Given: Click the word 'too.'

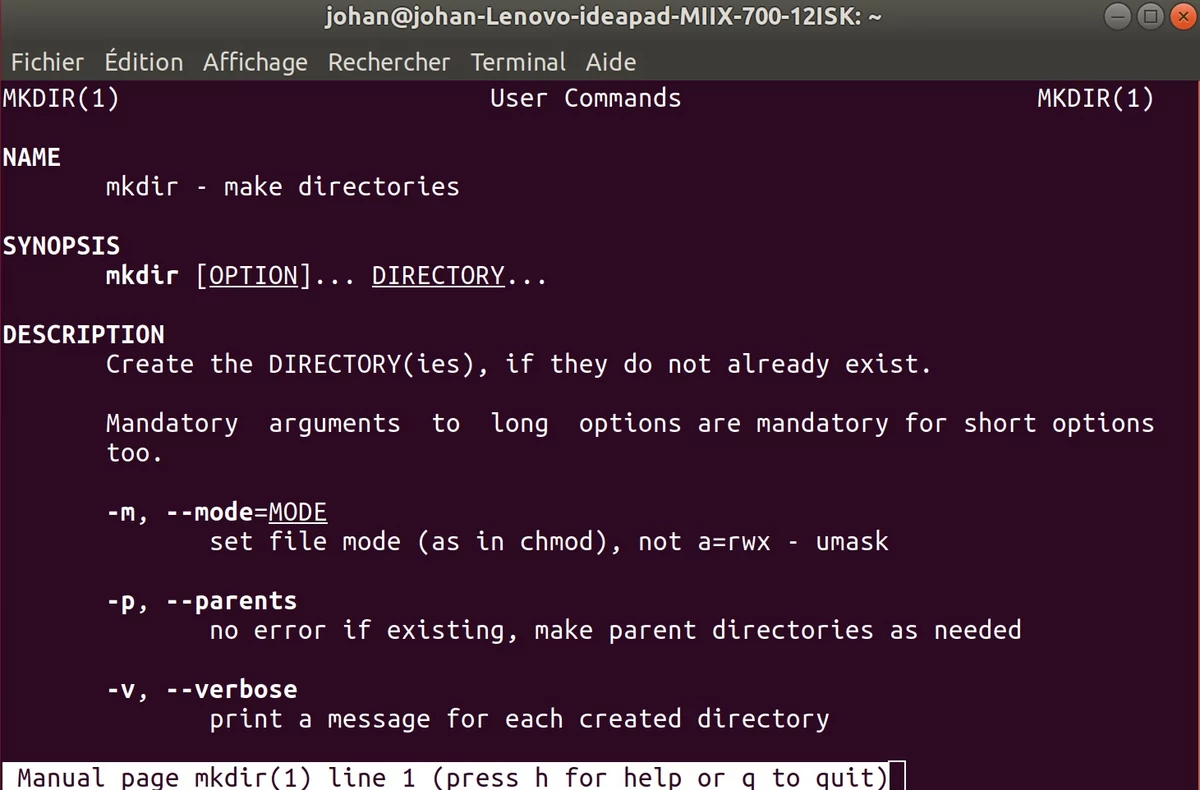Looking at the screenshot, I should (135, 453).
